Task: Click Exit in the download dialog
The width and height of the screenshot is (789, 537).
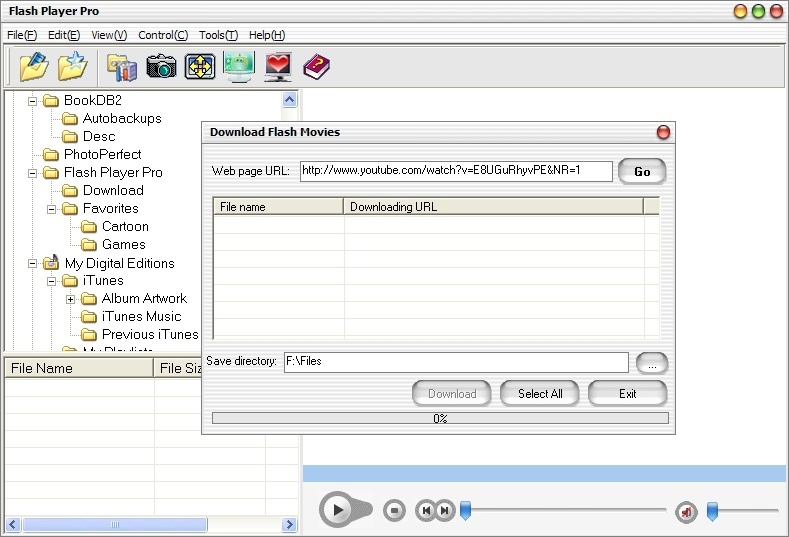Action: 627,394
